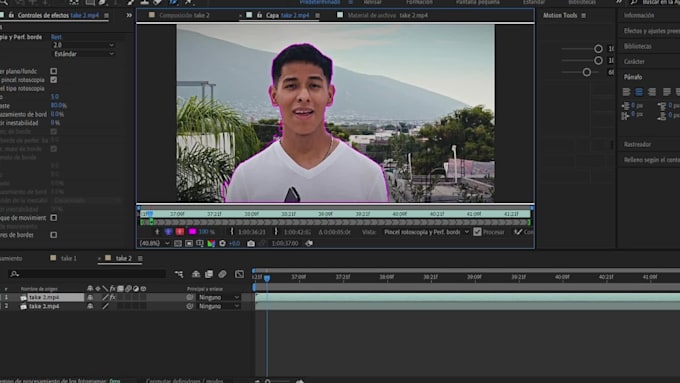Open the Párrafo panel

tap(633, 77)
